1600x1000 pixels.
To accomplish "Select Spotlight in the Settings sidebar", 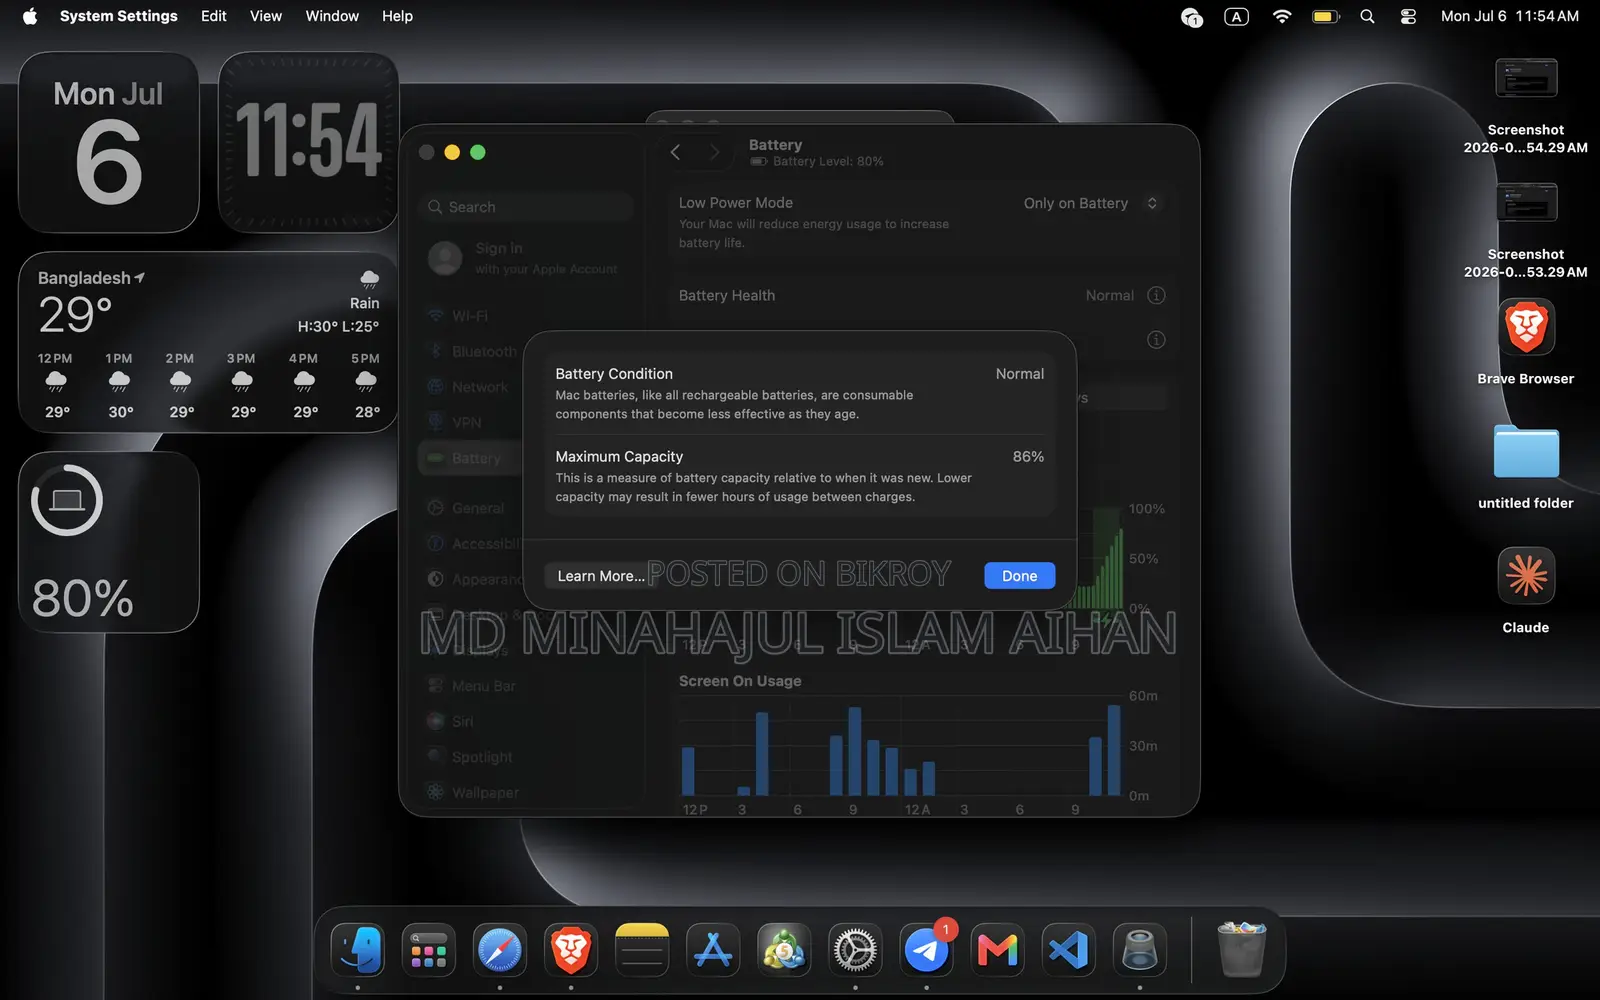I will [470, 757].
